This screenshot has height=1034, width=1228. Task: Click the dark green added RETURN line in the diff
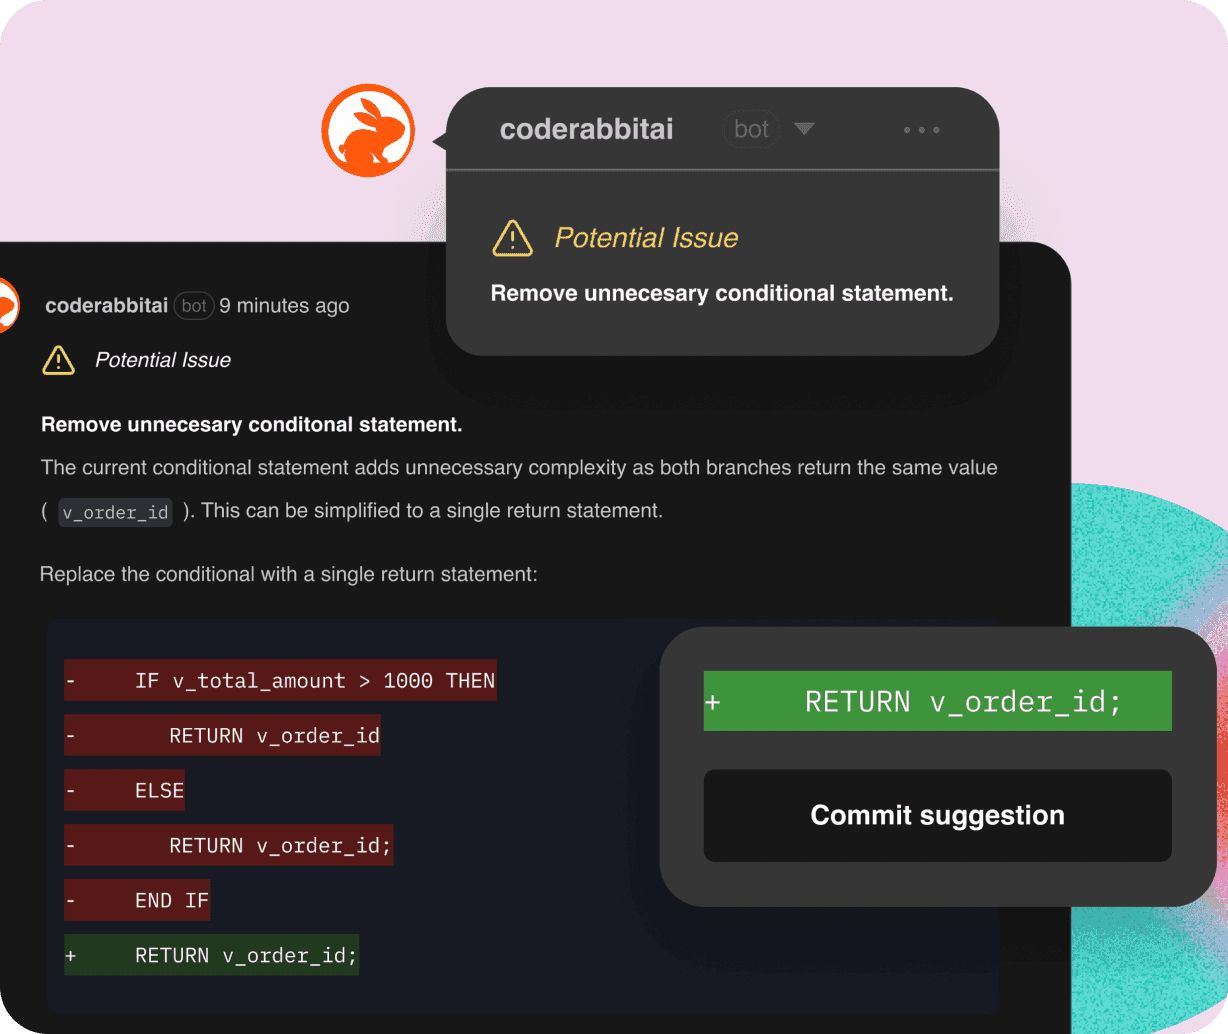pyautogui.click(x=211, y=956)
